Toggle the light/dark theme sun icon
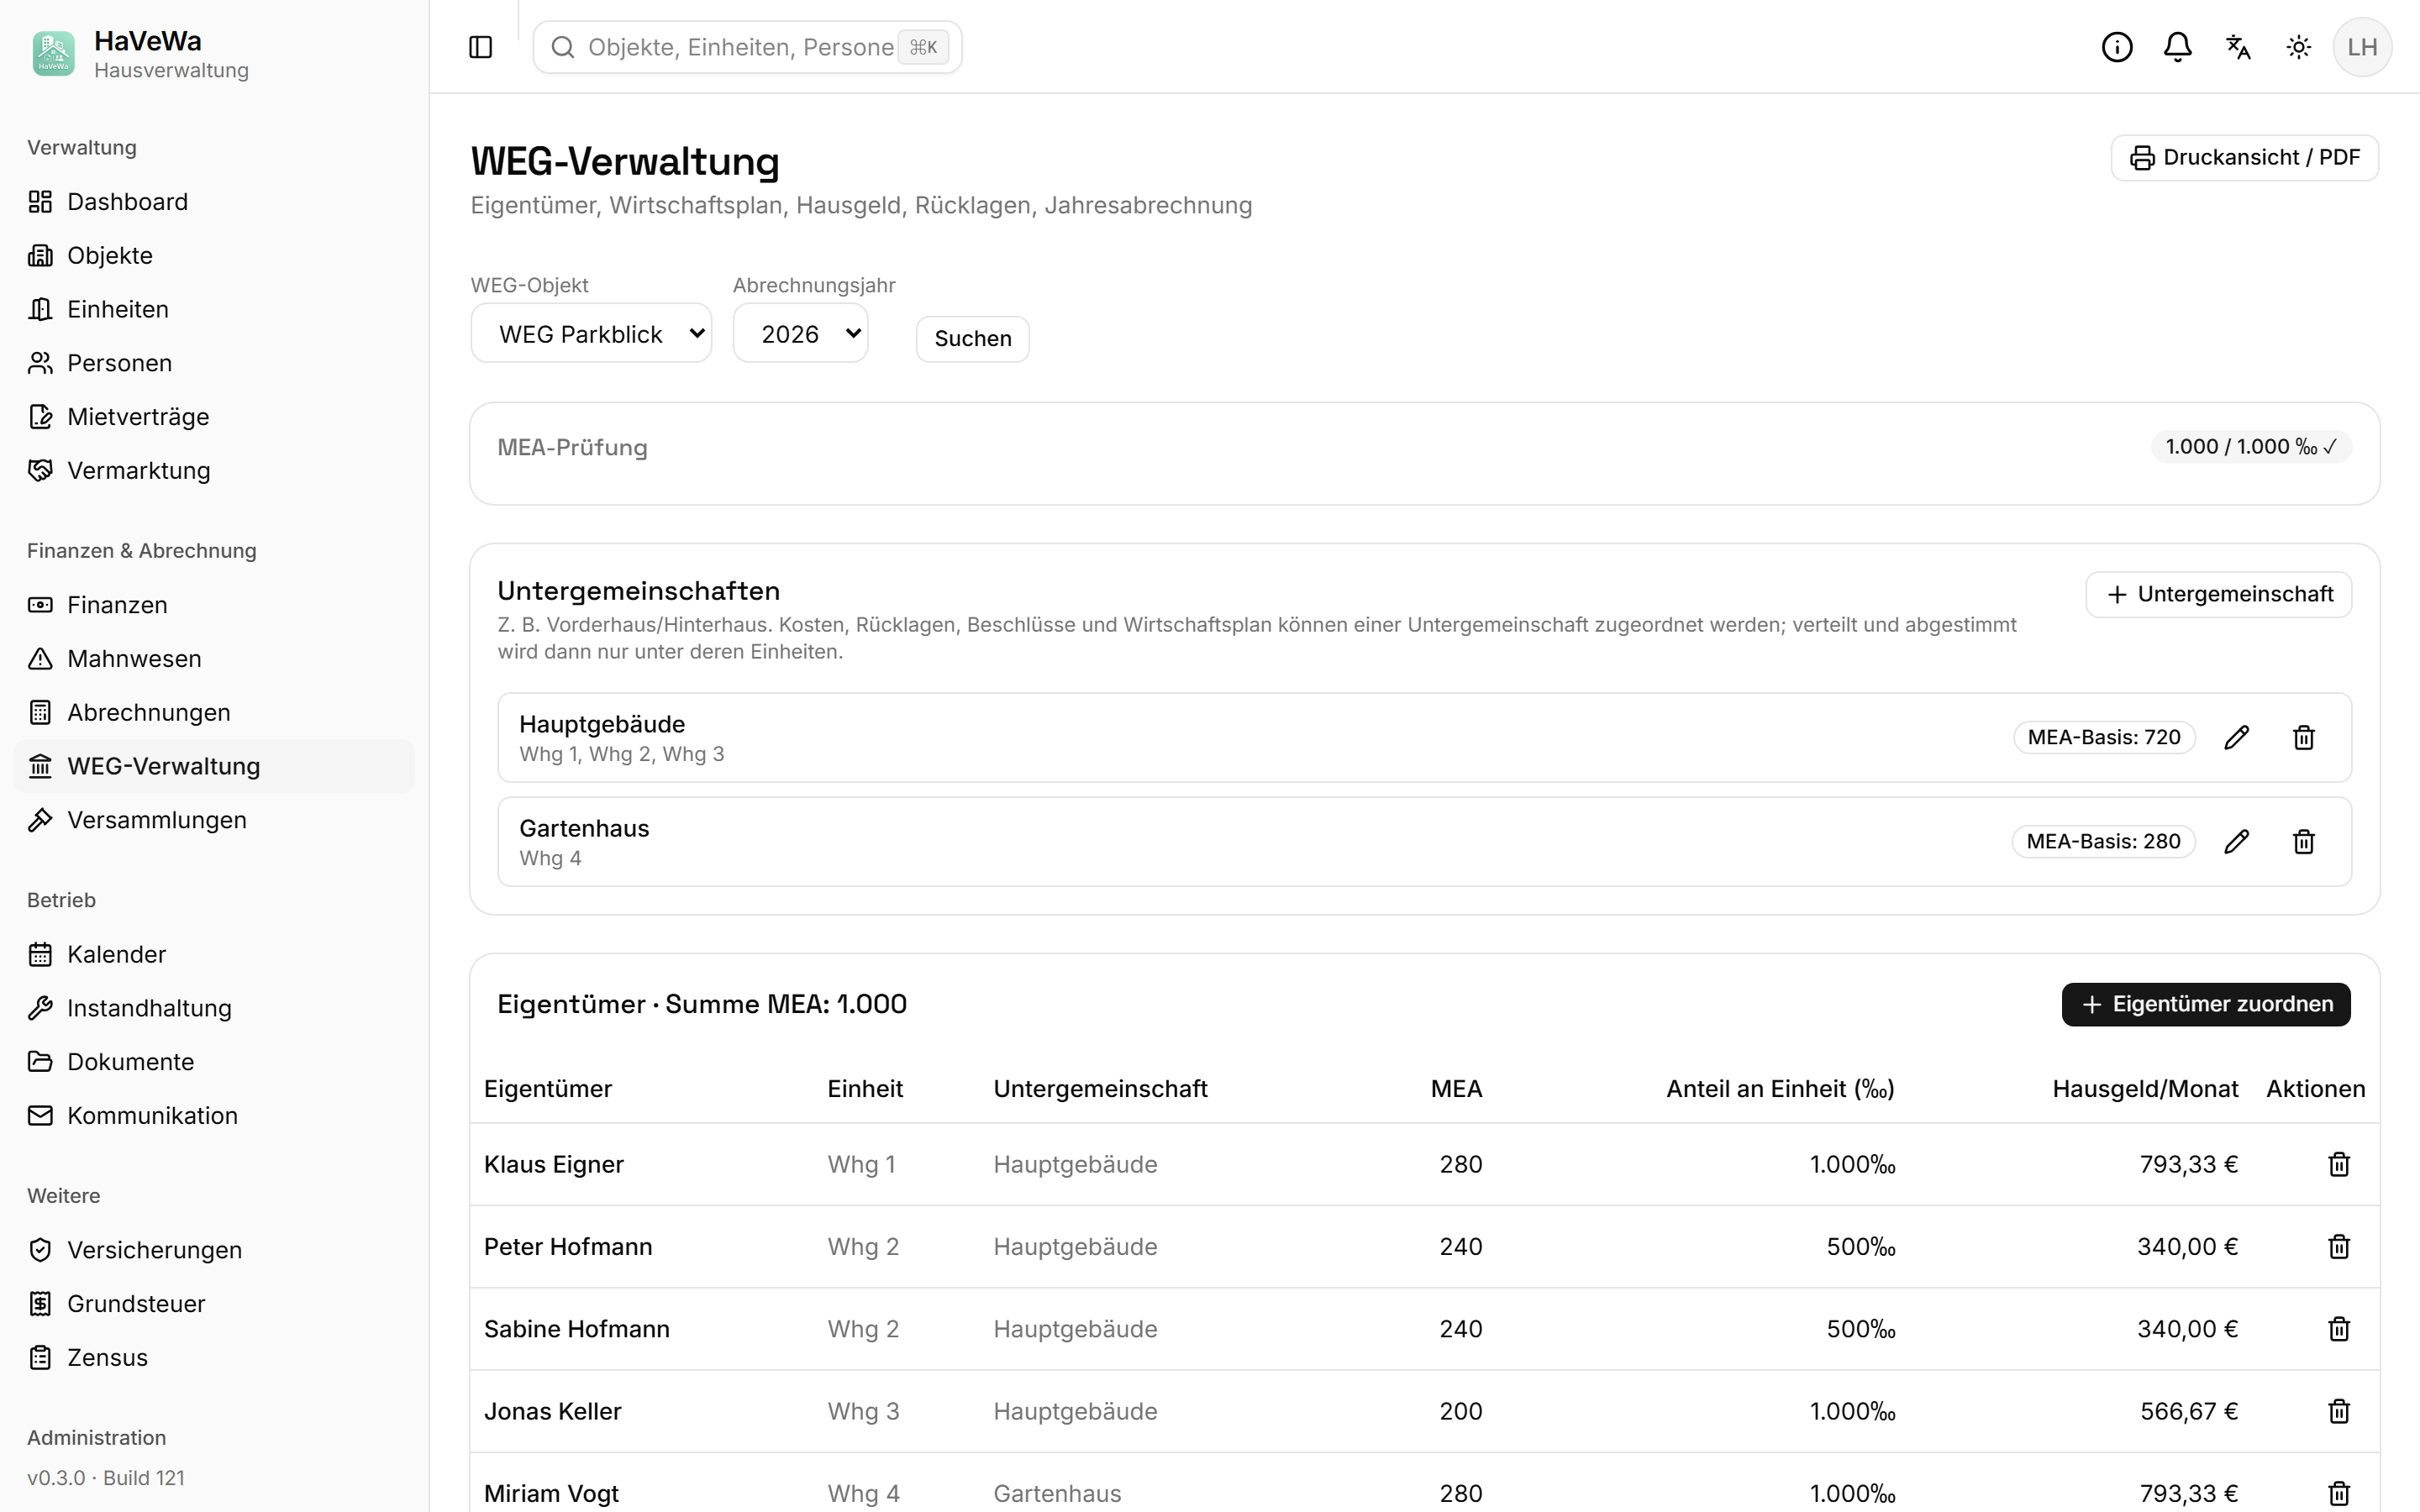Screen dimensions: 2420x1512 tap(2298, 47)
